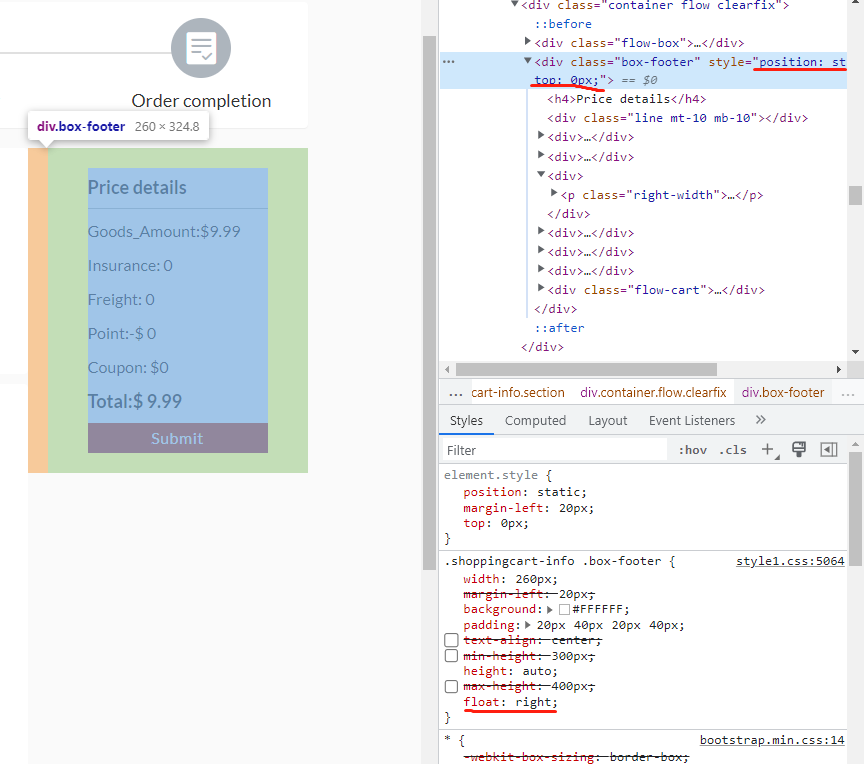This screenshot has width=864, height=764.
Task: Select cart-info.section breadcrumb
Action: (x=517, y=393)
